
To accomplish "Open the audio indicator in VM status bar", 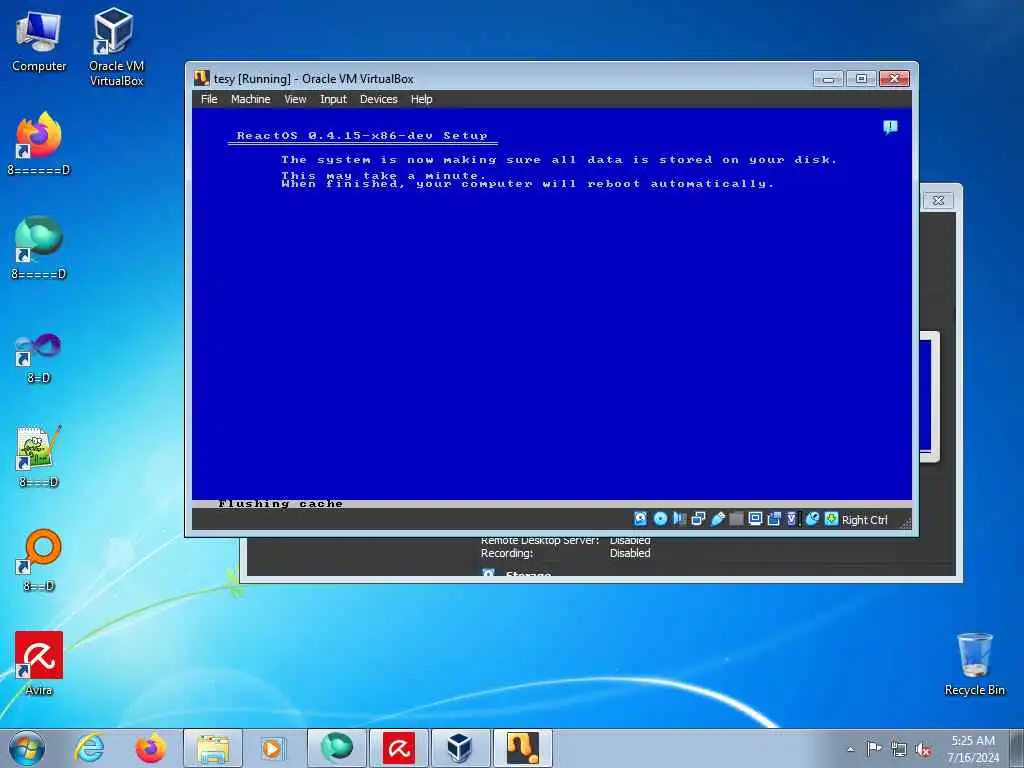I will click(x=679, y=519).
